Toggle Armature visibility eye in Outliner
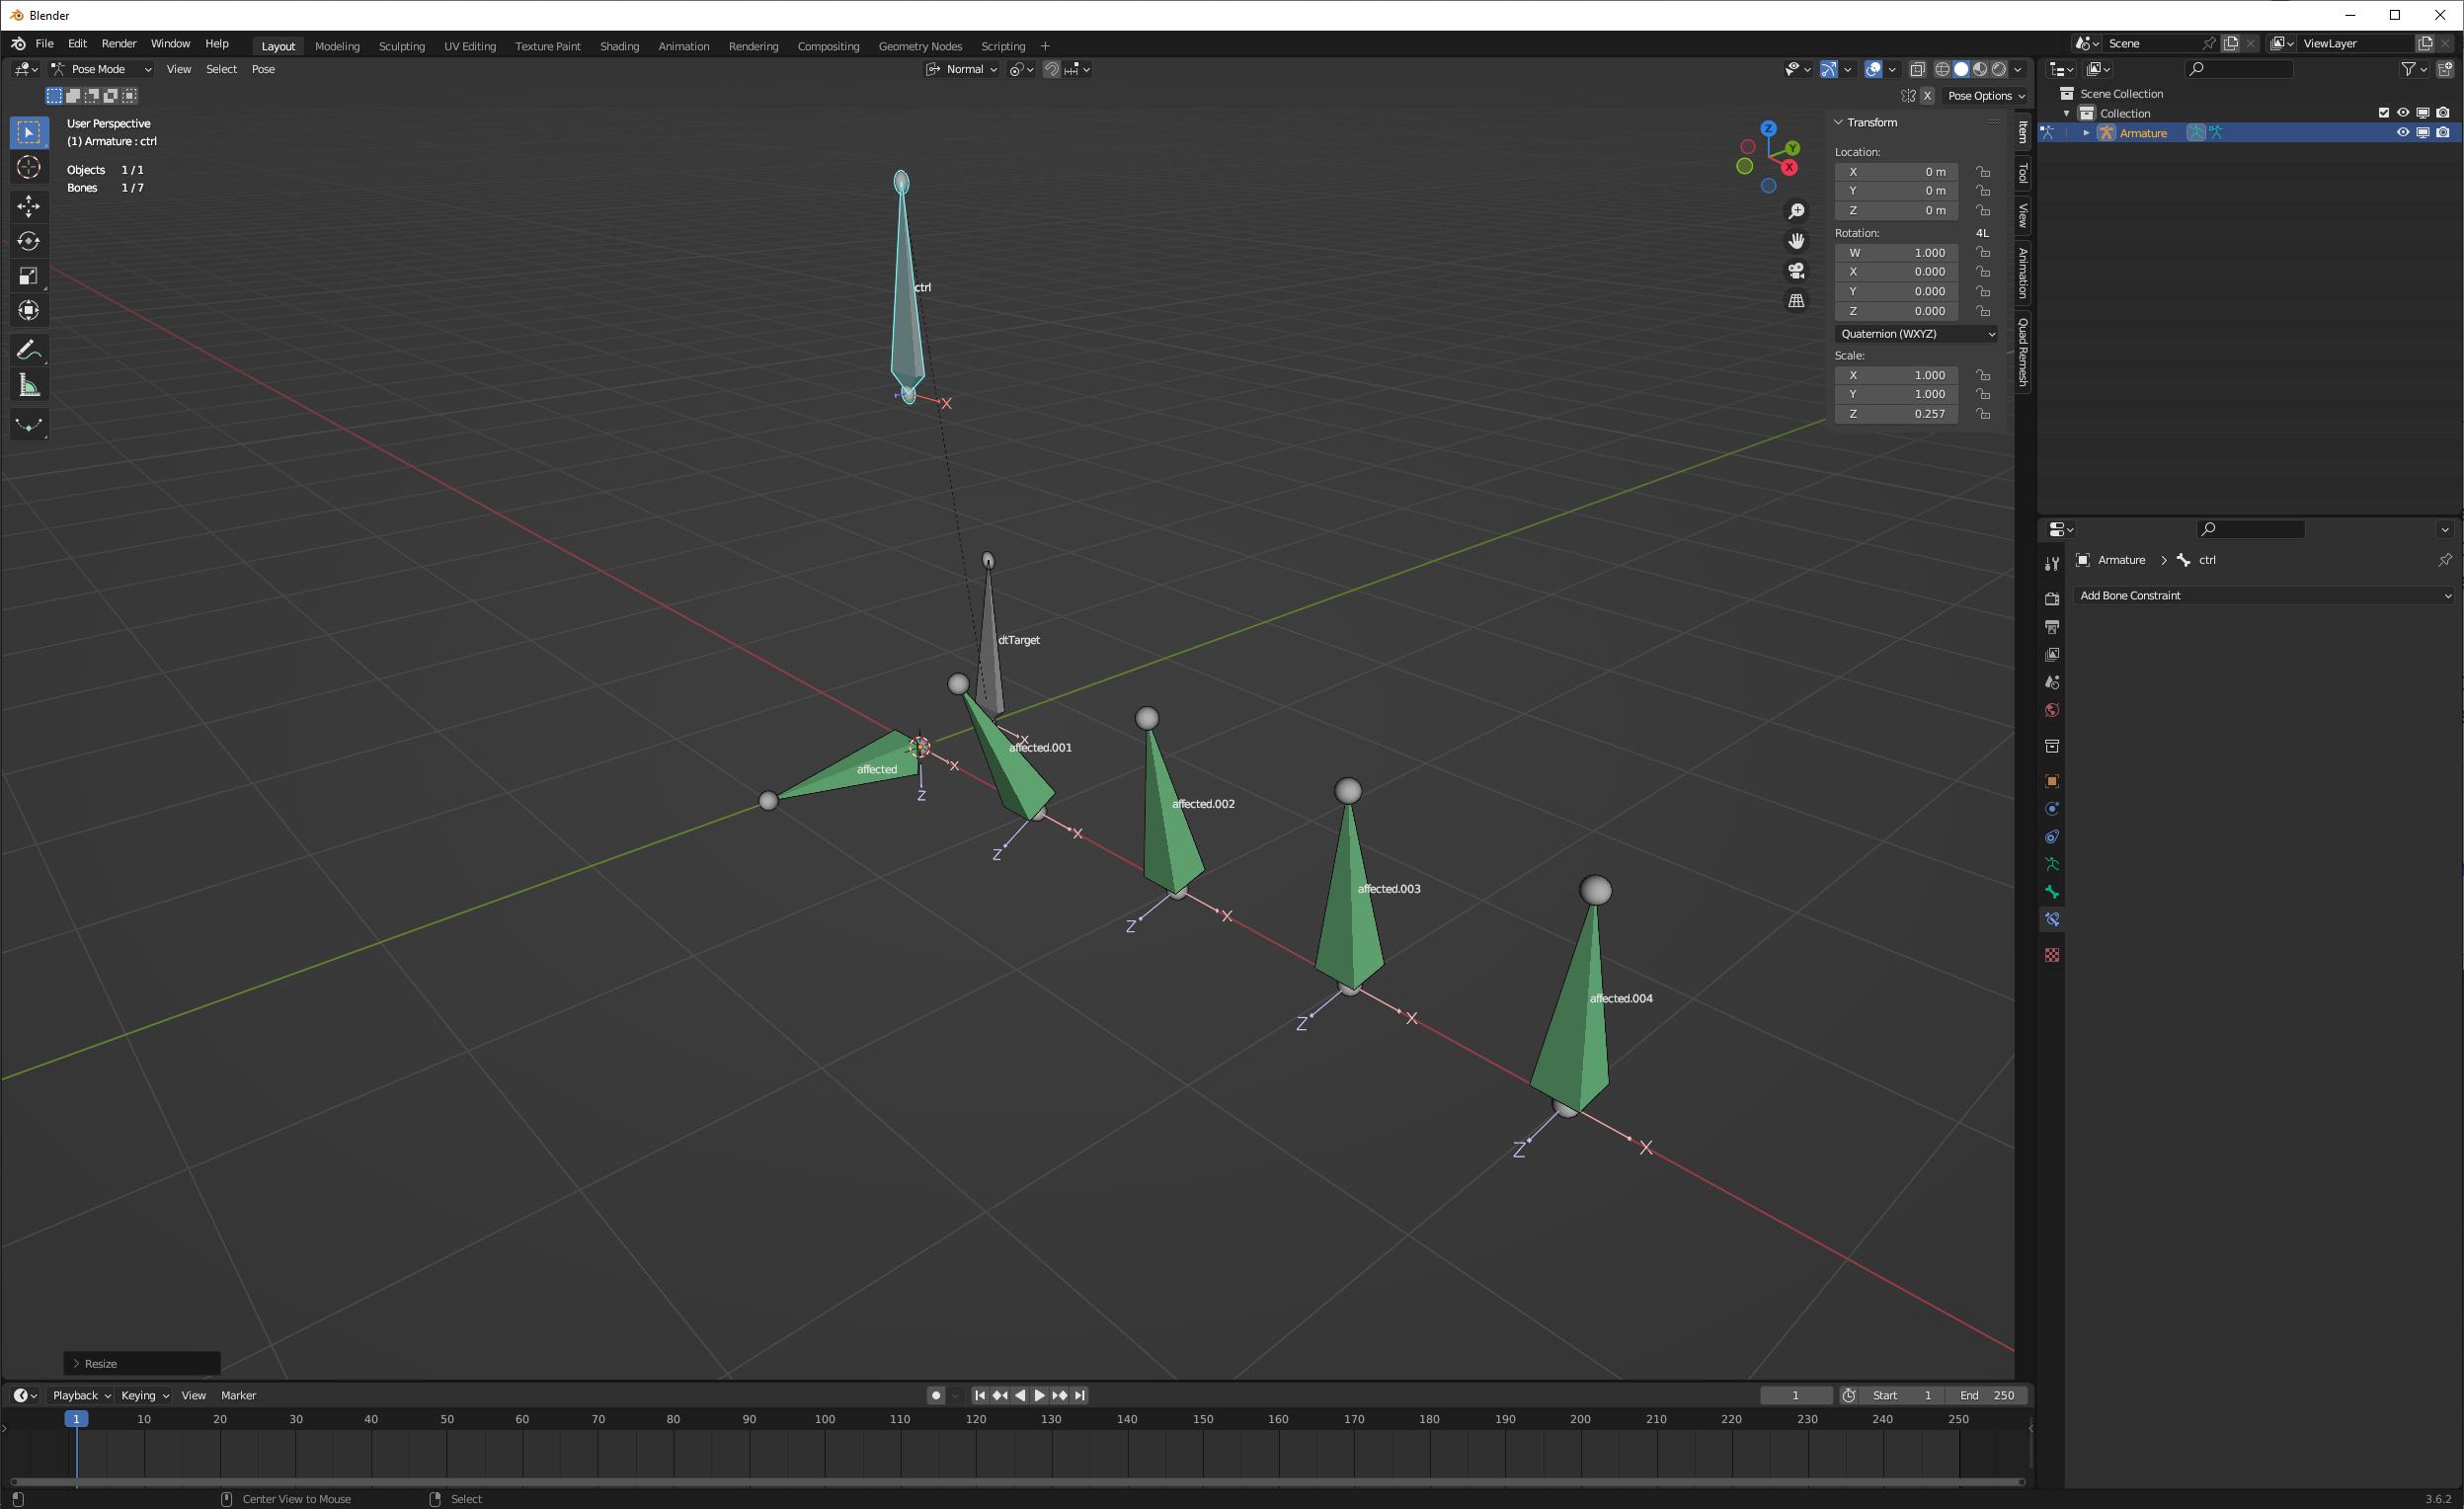Viewport: 2464px width, 1509px height. tap(2403, 133)
